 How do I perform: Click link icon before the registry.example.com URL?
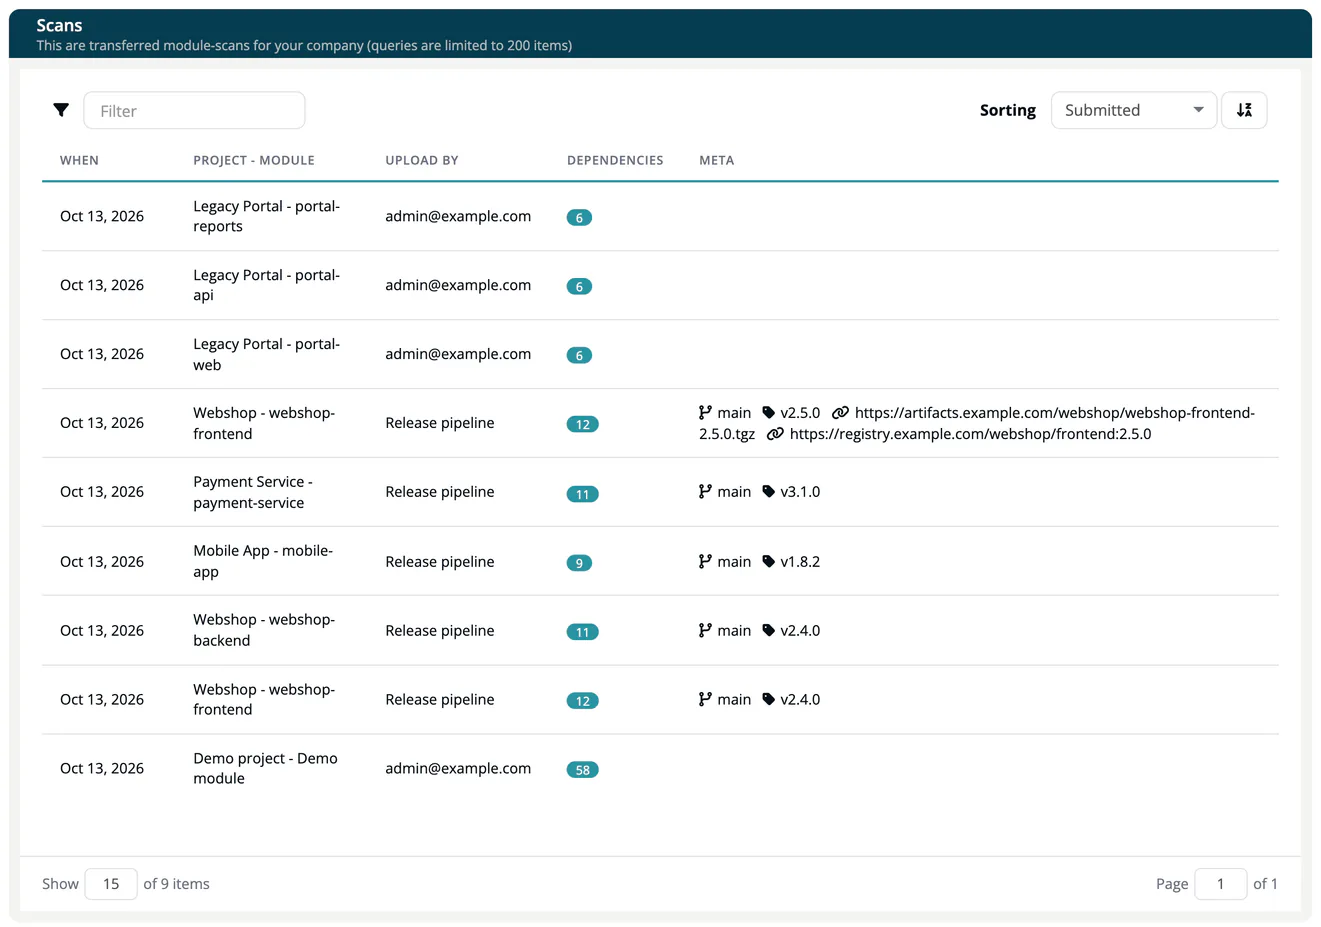coord(775,434)
